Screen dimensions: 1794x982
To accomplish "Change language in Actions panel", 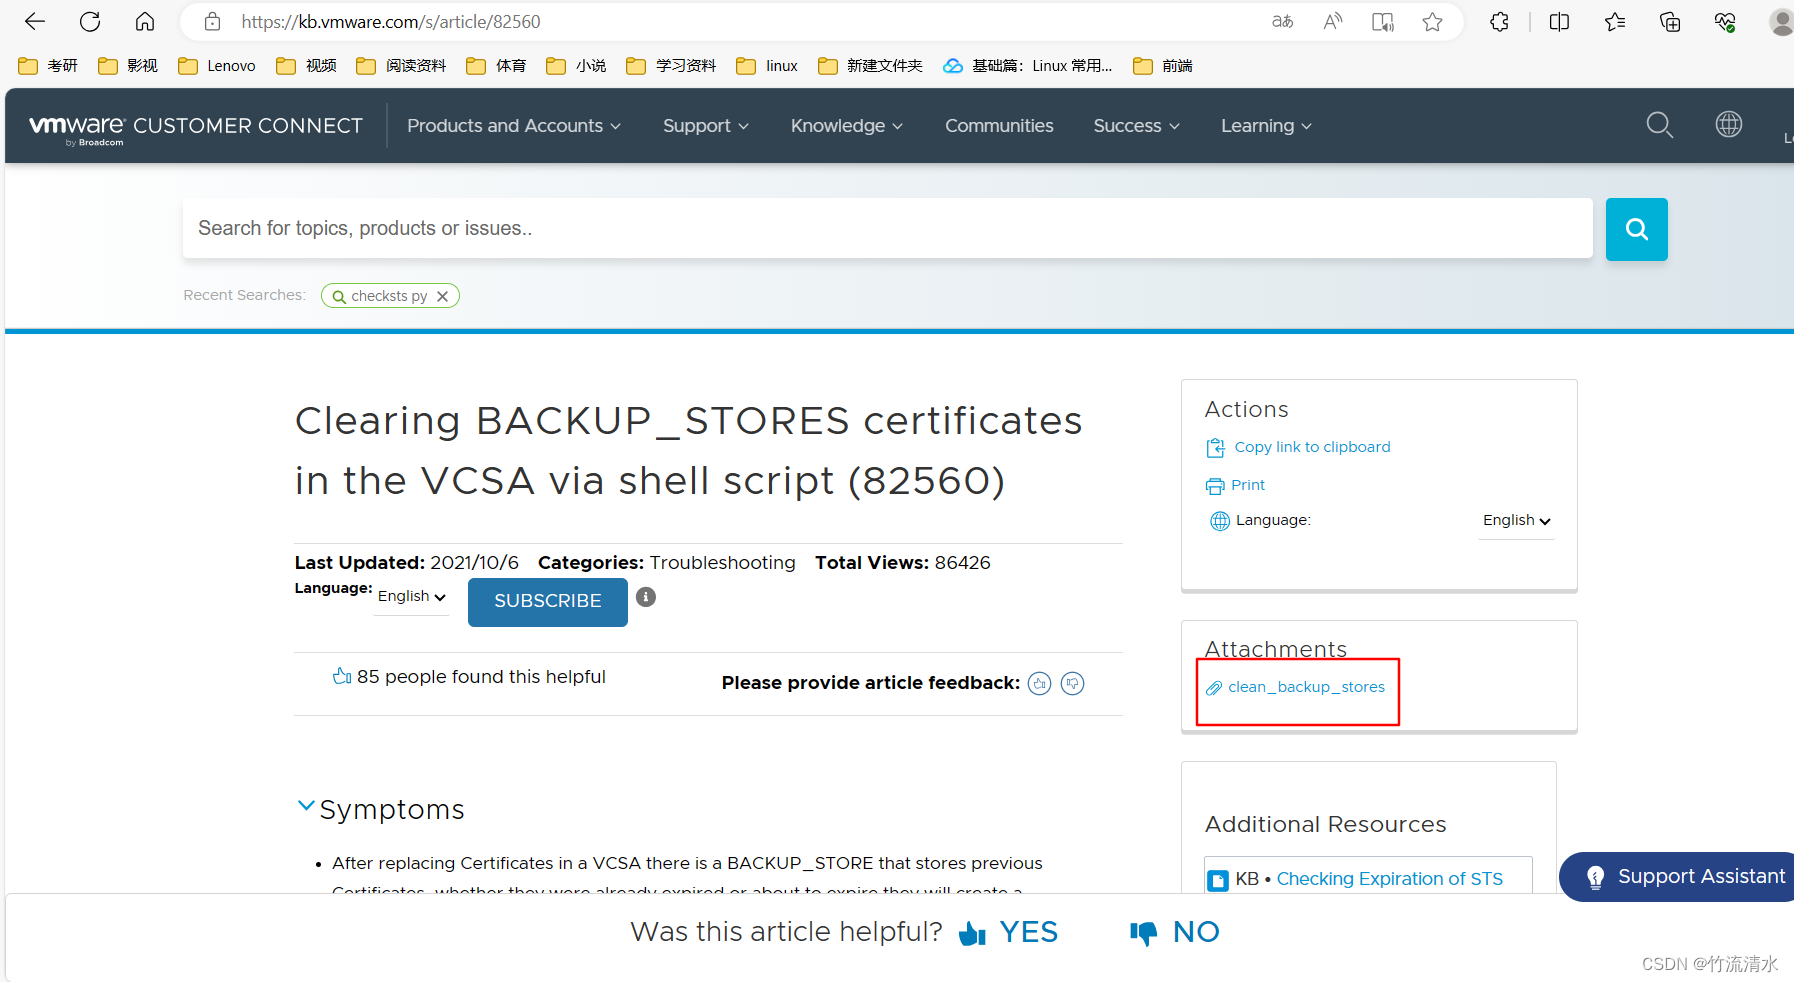I will (1517, 521).
